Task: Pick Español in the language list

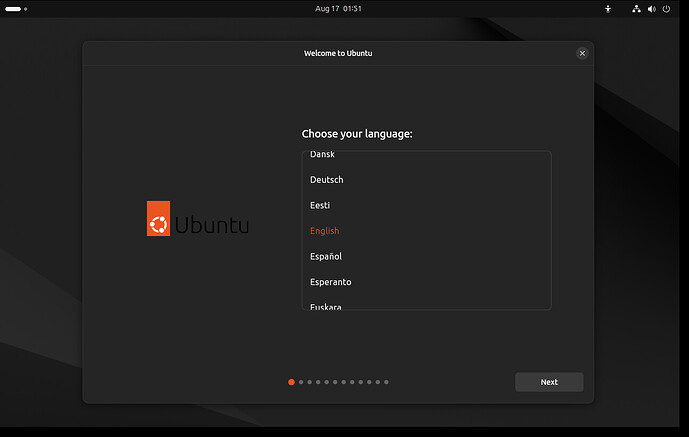Action: pyautogui.click(x=426, y=256)
